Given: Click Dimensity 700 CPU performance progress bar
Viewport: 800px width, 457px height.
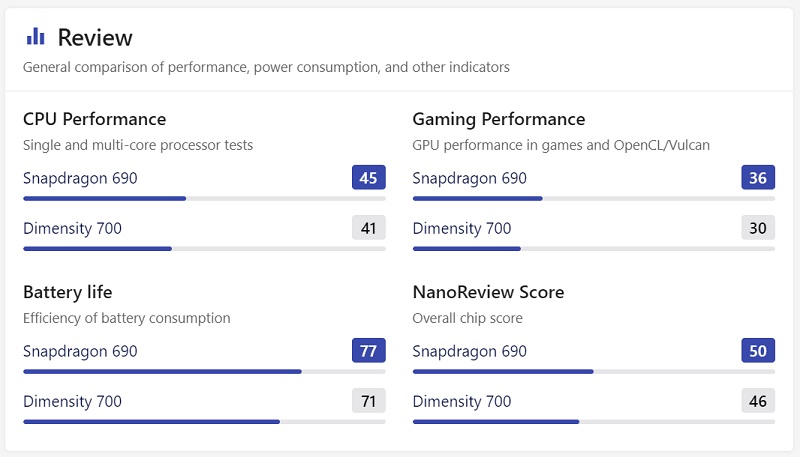Looking at the screenshot, I should [x=204, y=248].
